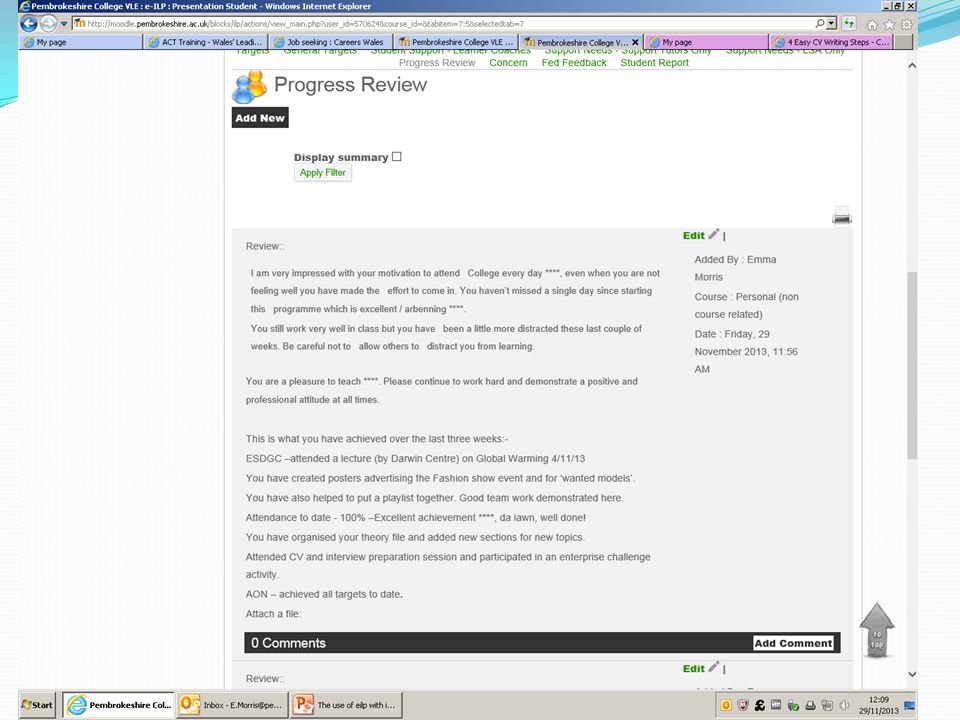The height and width of the screenshot is (720, 960).
Task: Click the Apply Filter button
Action: (x=323, y=173)
